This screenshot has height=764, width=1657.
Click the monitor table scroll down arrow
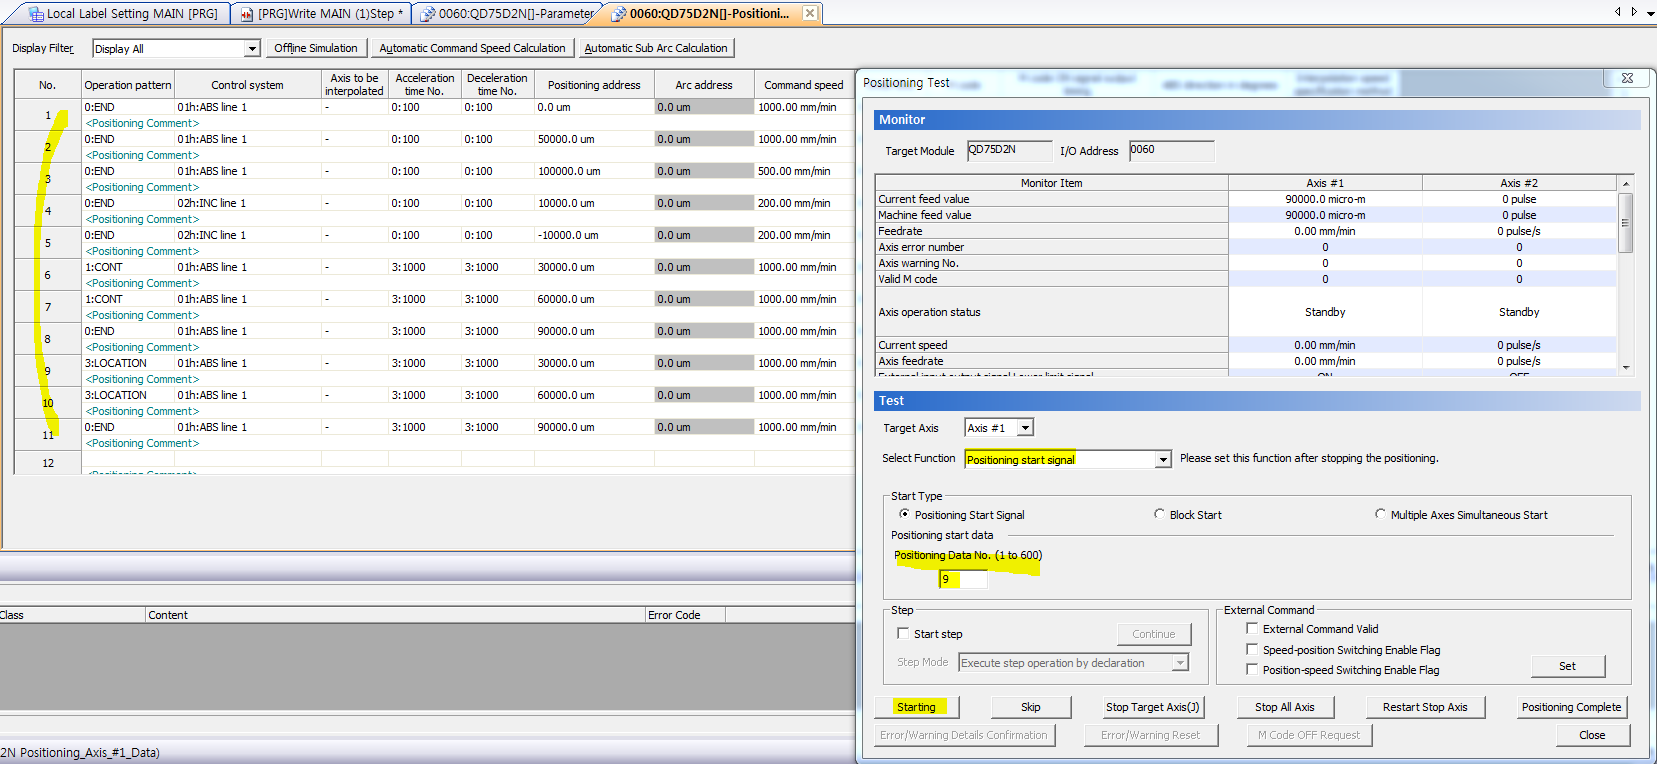[1626, 368]
